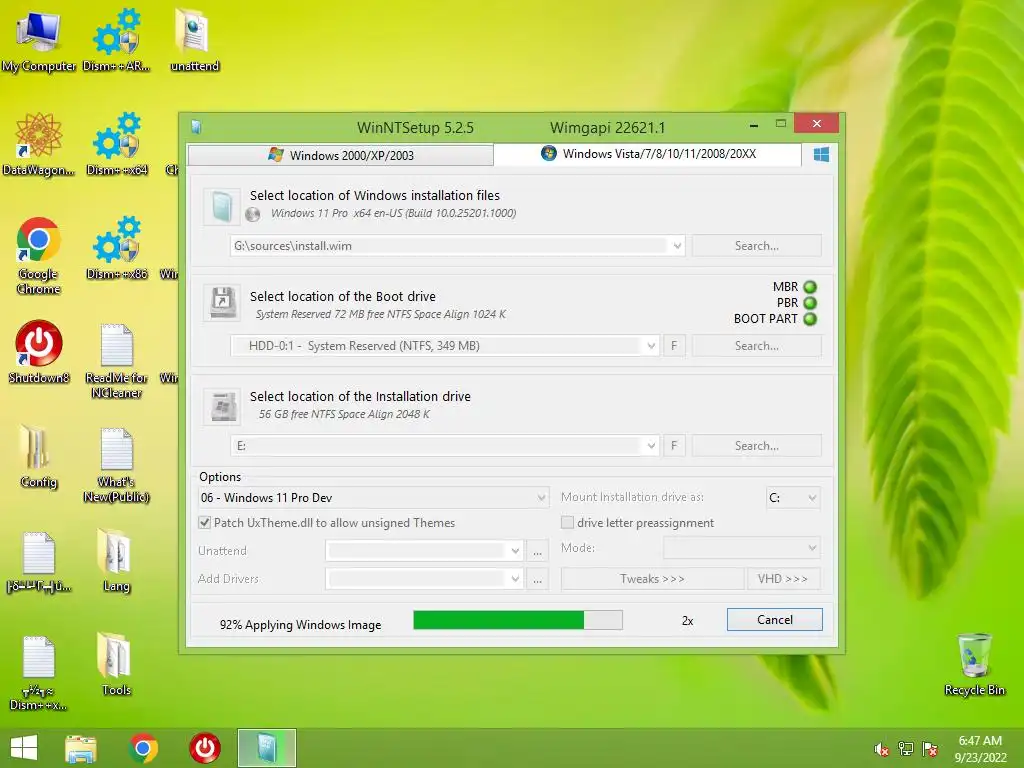Viewport: 1024px width, 768px height.
Task: Click Shutdown8 icon in taskbar
Action: click(x=204, y=748)
